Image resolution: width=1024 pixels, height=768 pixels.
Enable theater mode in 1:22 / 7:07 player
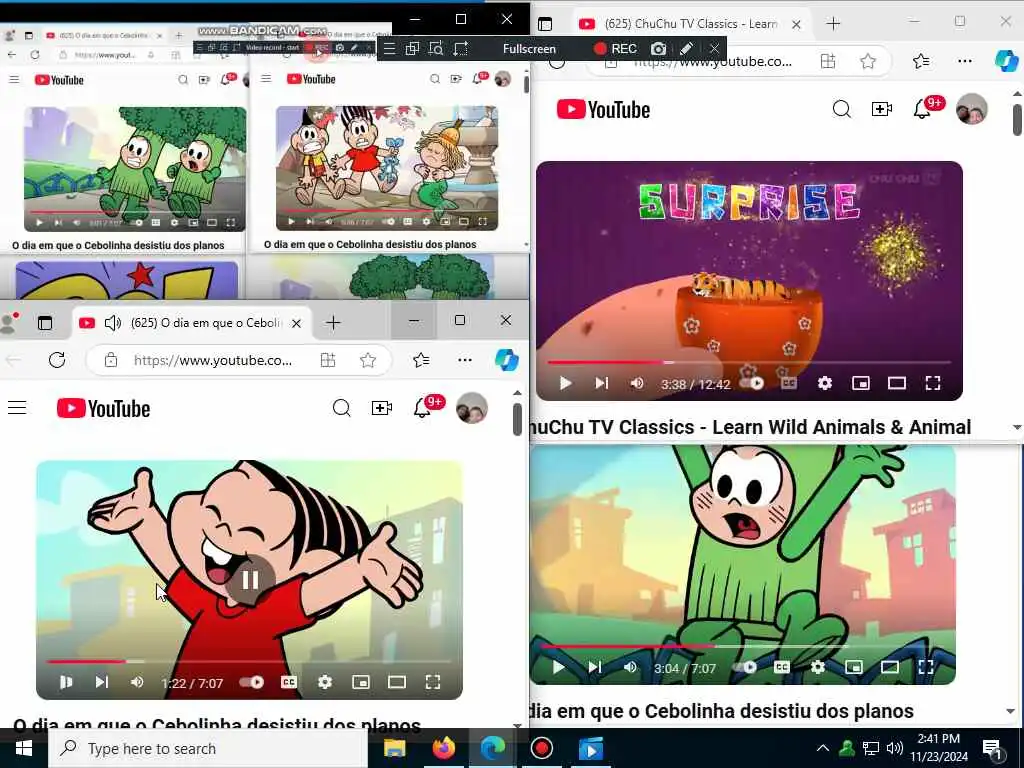pos(396,682)
